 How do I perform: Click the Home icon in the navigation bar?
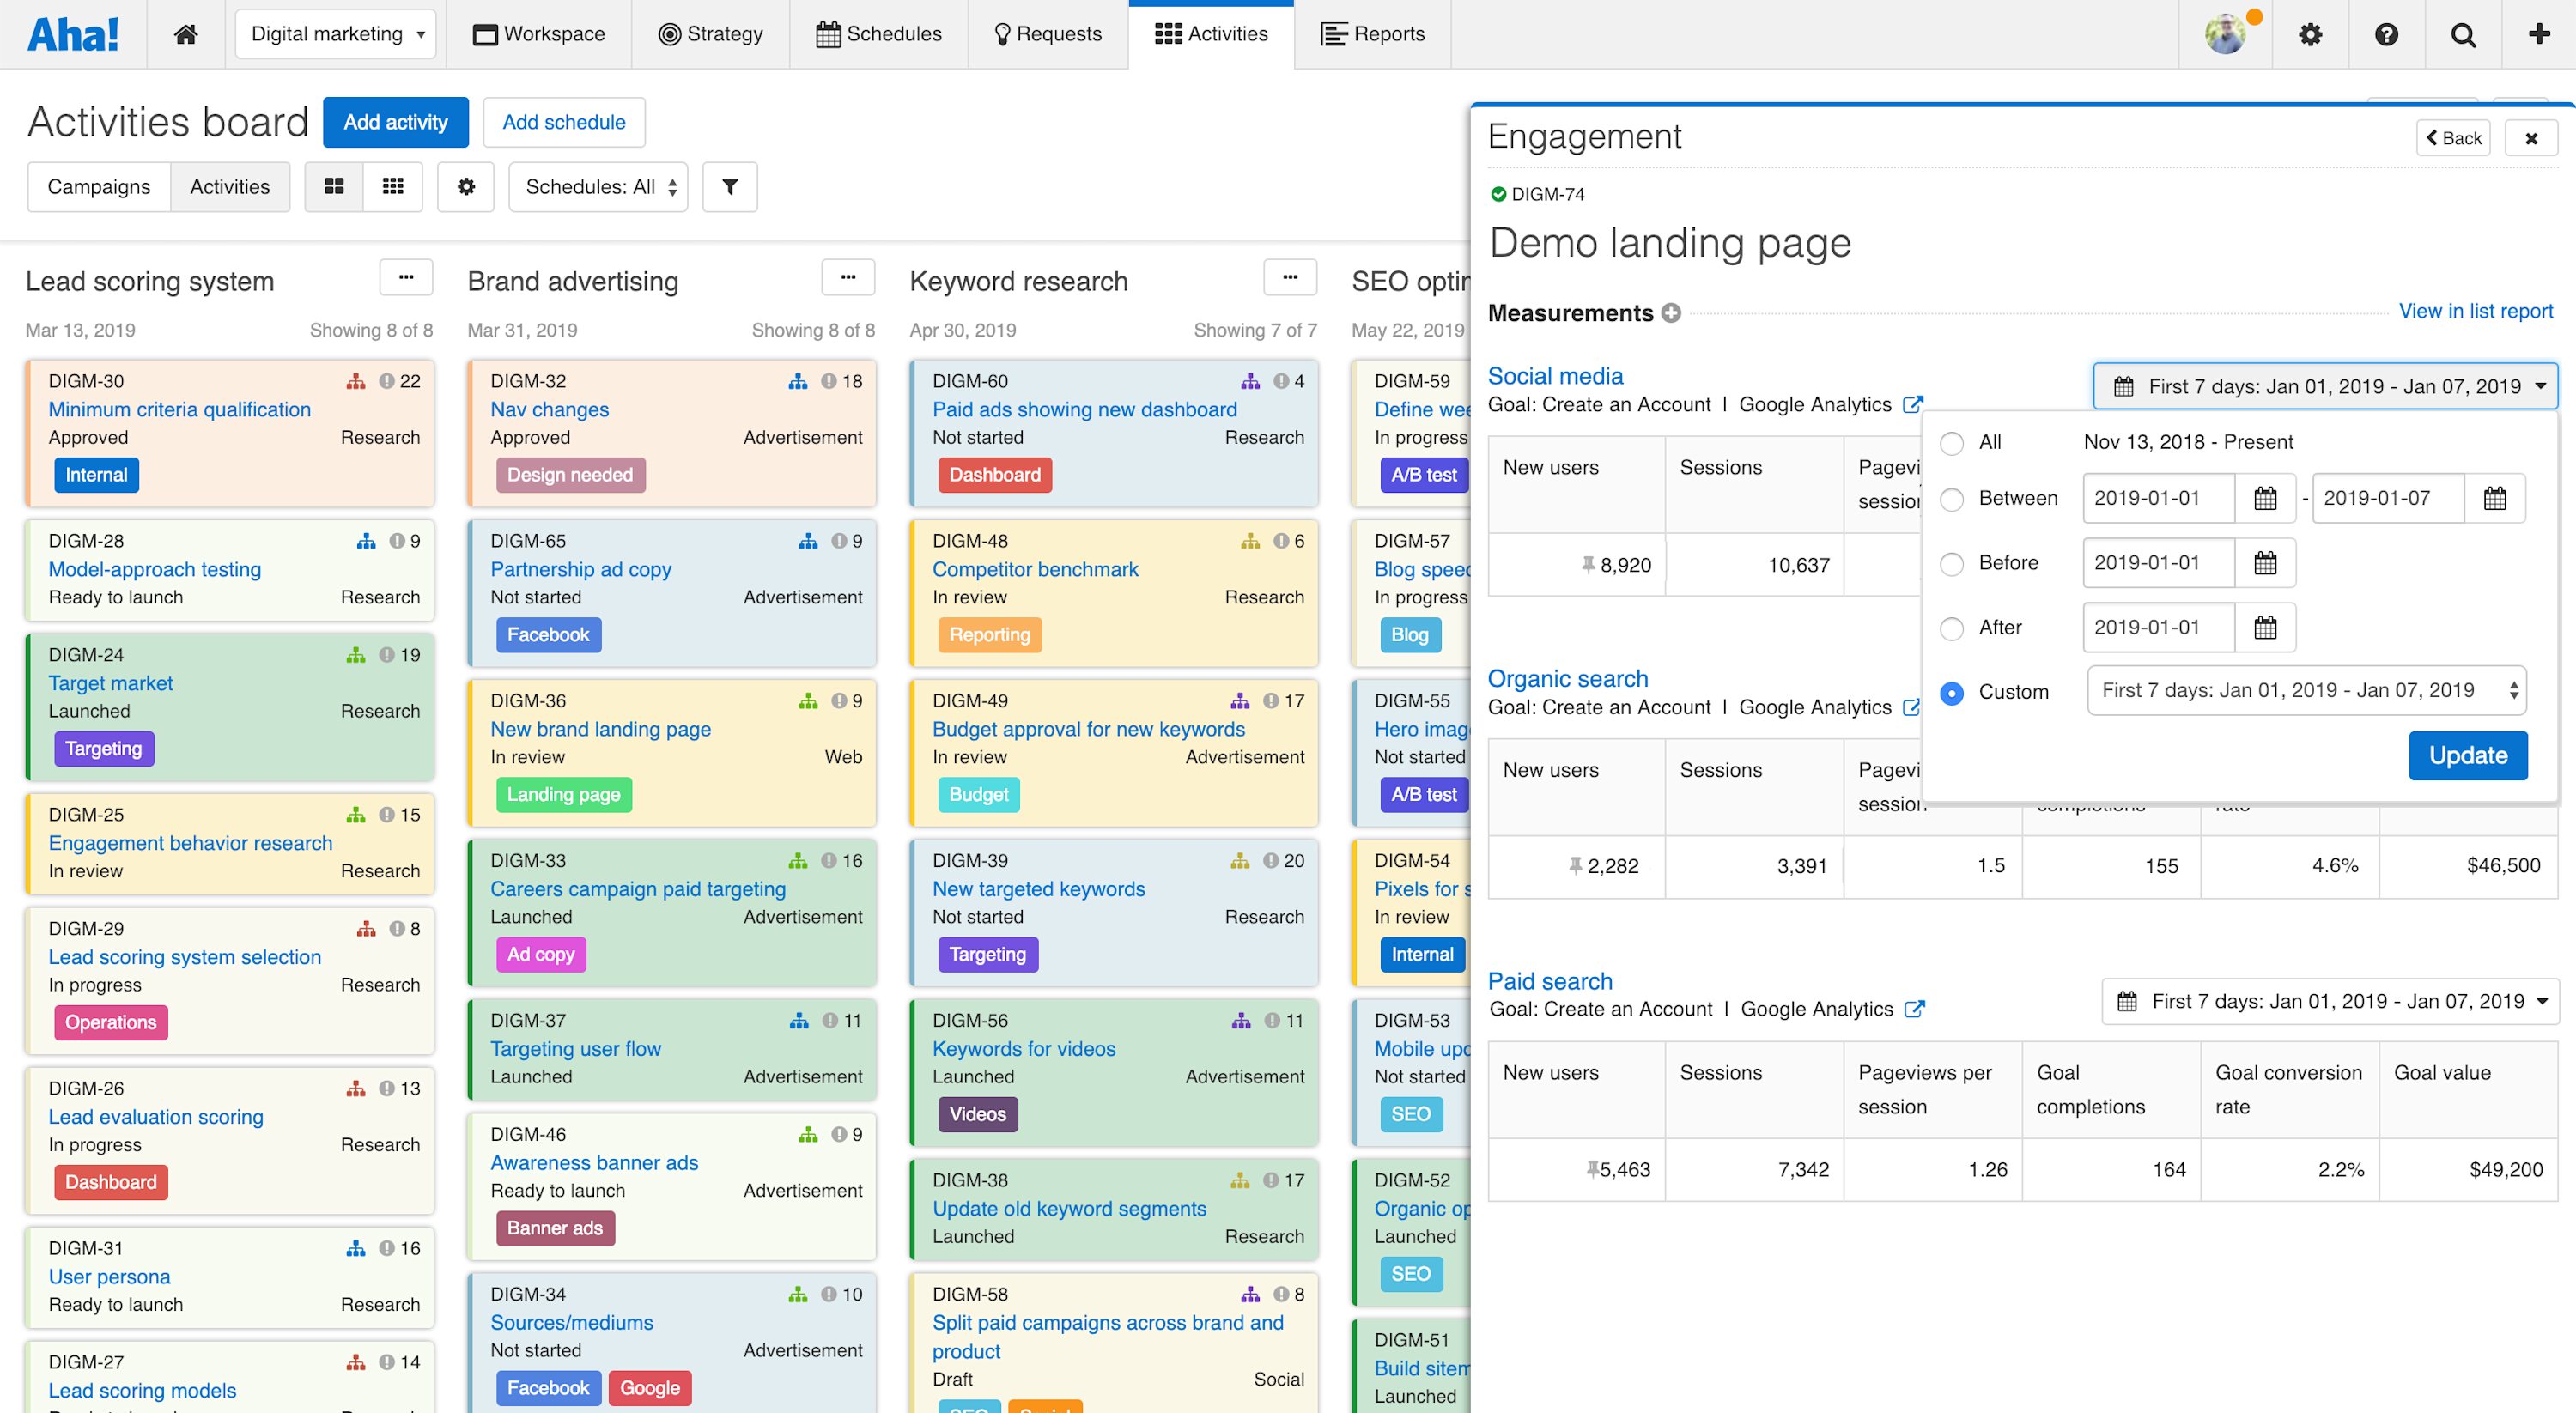[185, 33]
